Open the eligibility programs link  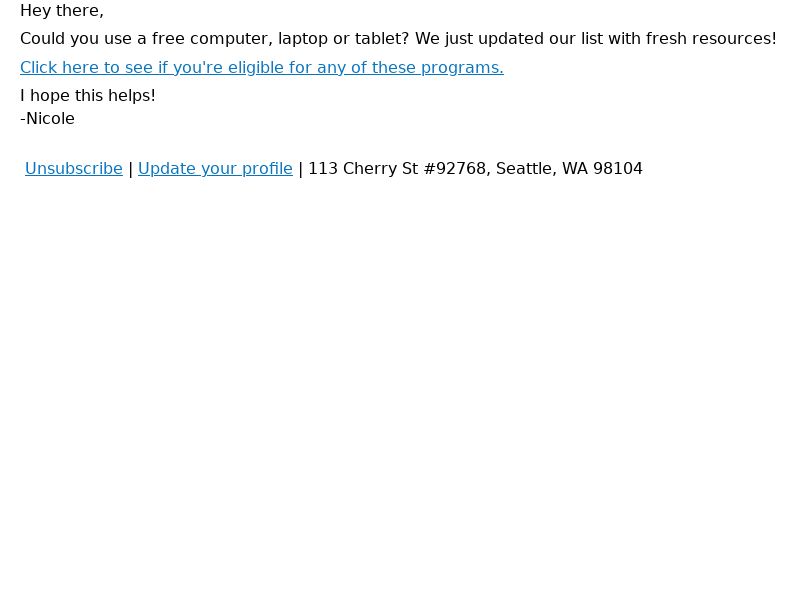(x=262, y=67)
